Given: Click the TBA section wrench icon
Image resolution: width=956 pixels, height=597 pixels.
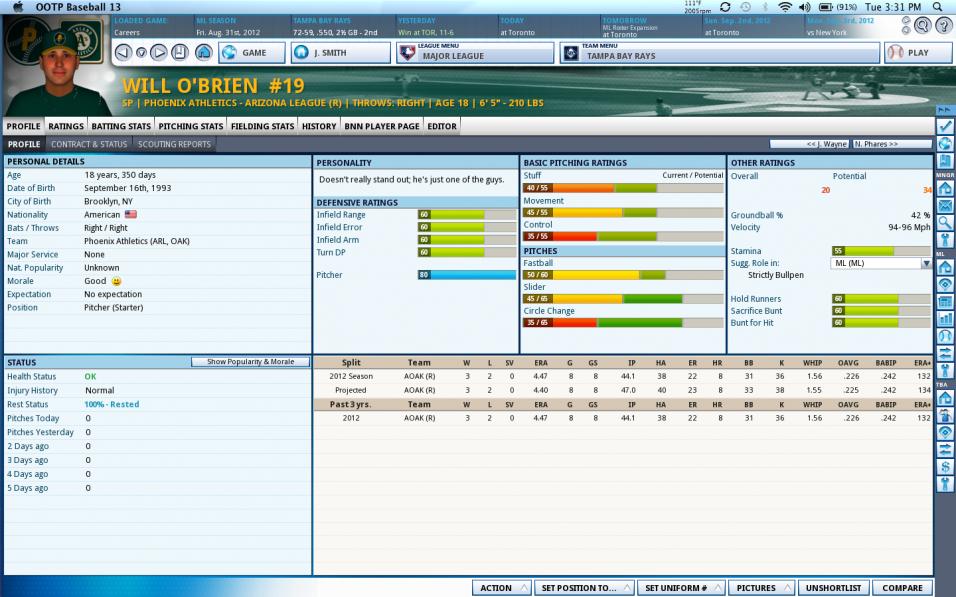Looking at the screenshot, I should 945,484.
